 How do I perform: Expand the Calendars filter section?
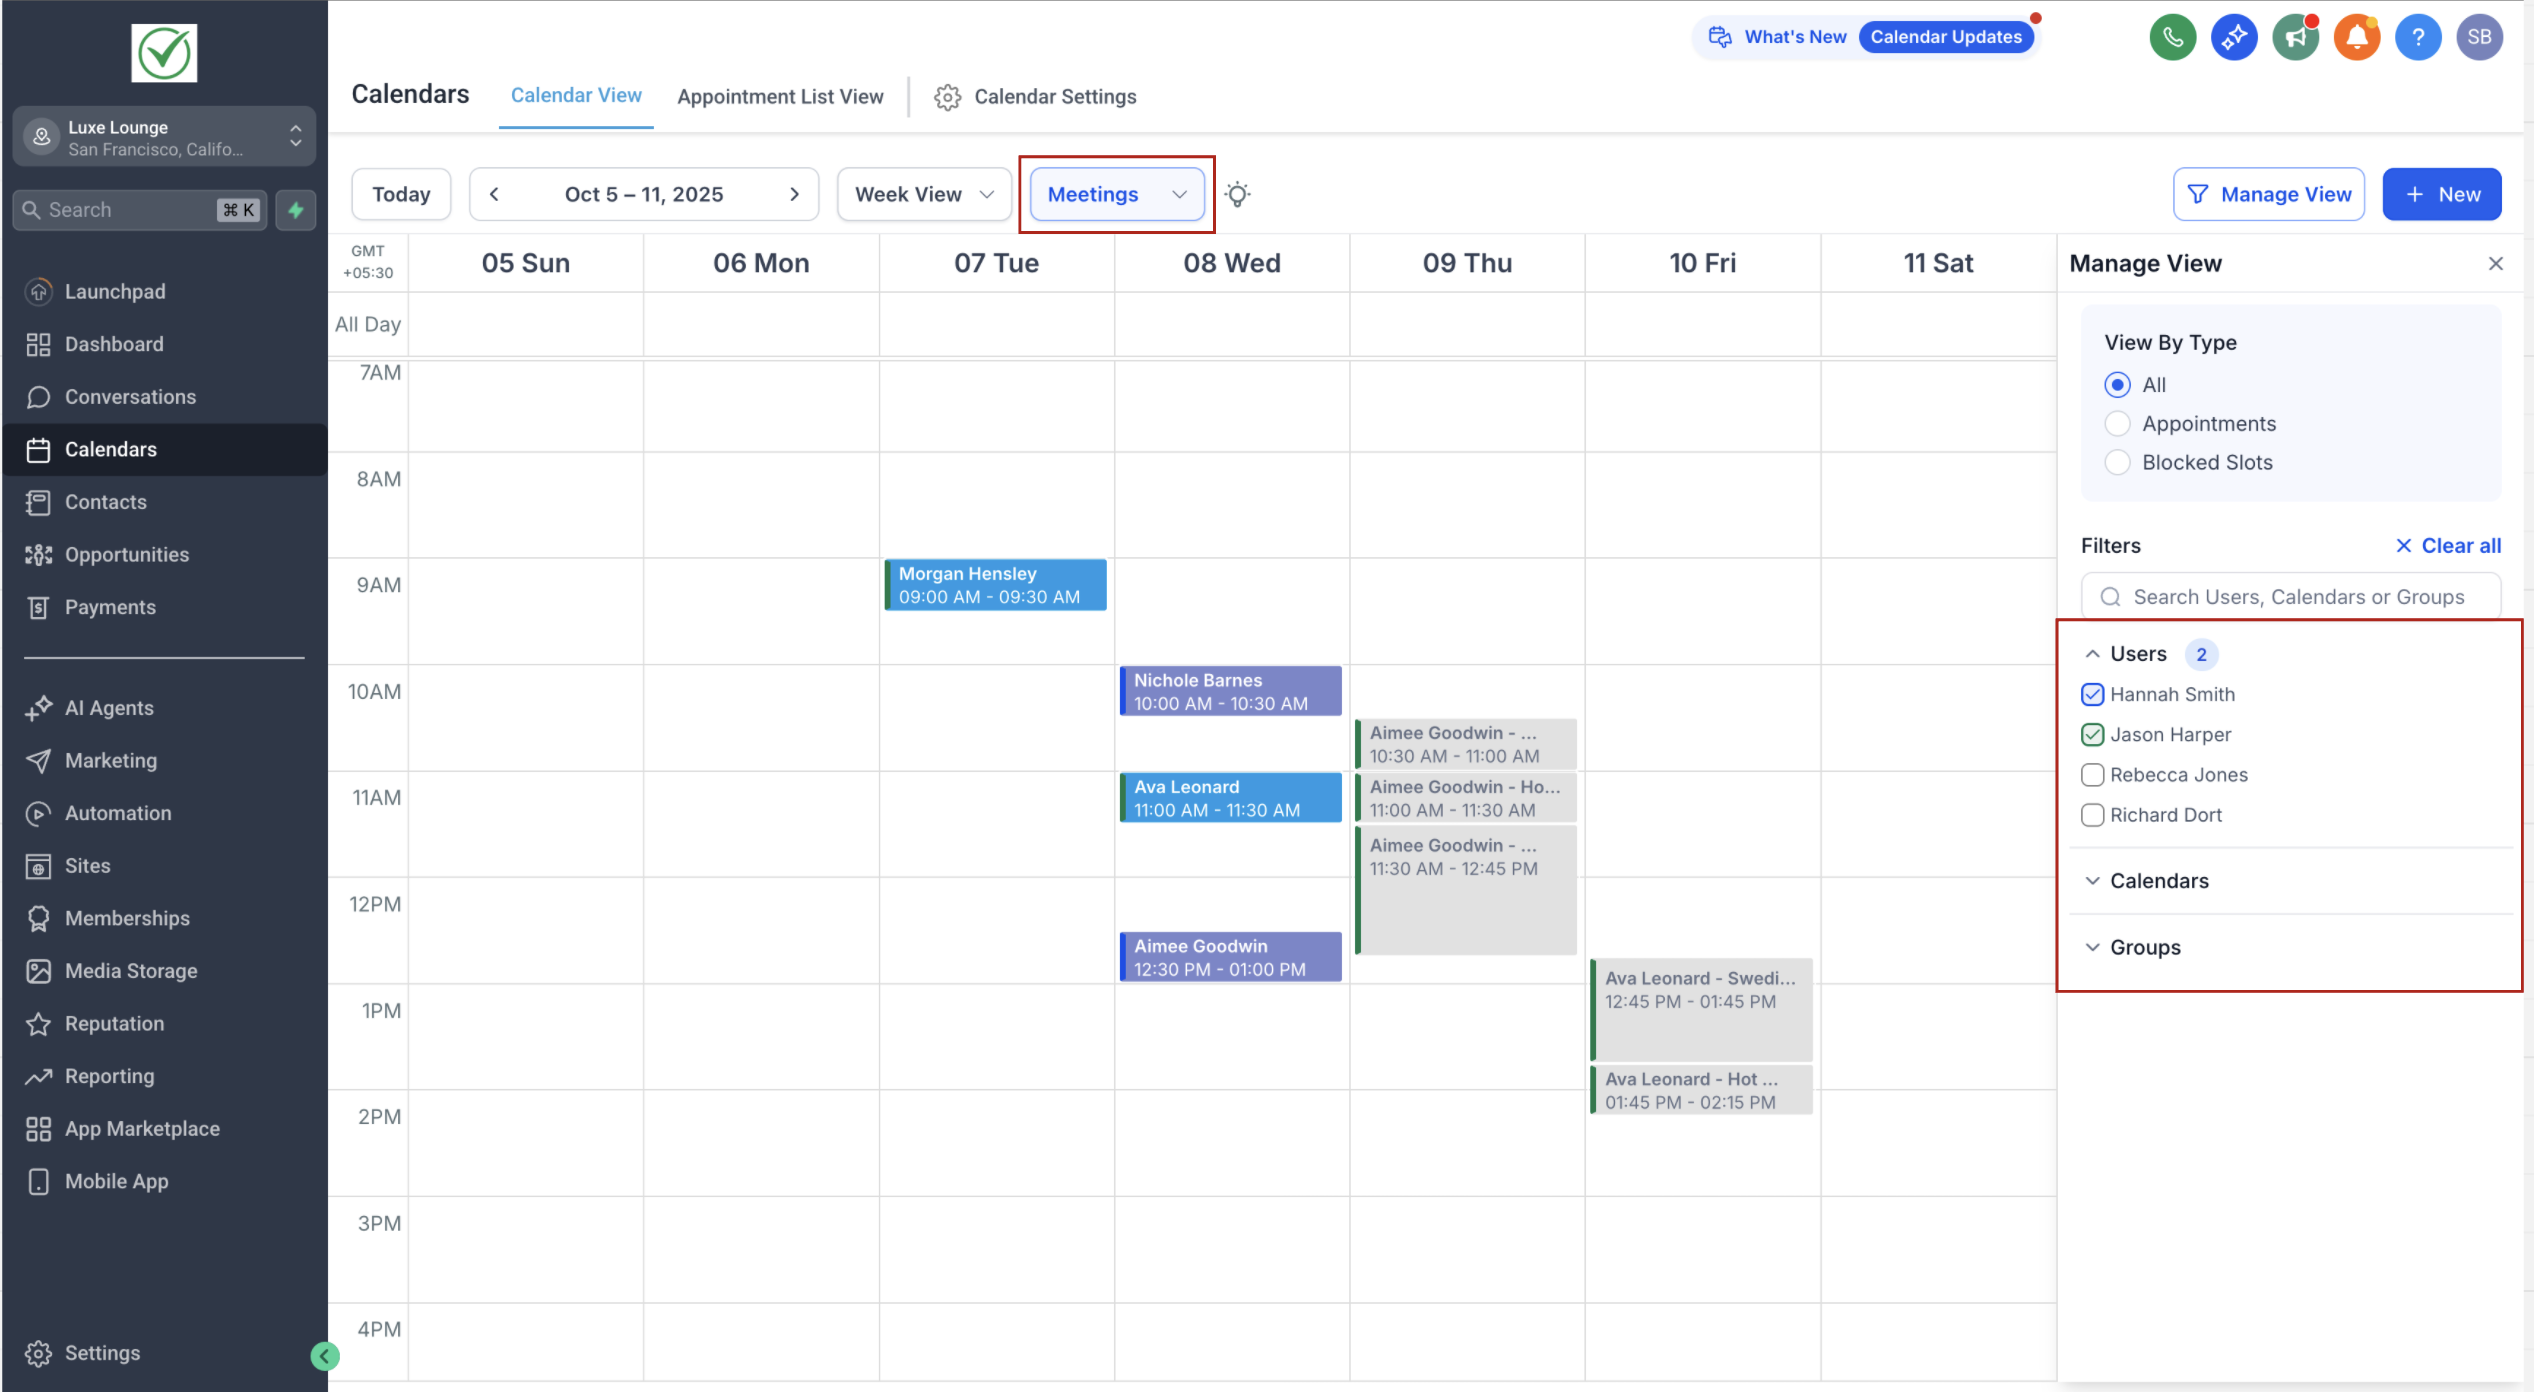pos(2158,881)
